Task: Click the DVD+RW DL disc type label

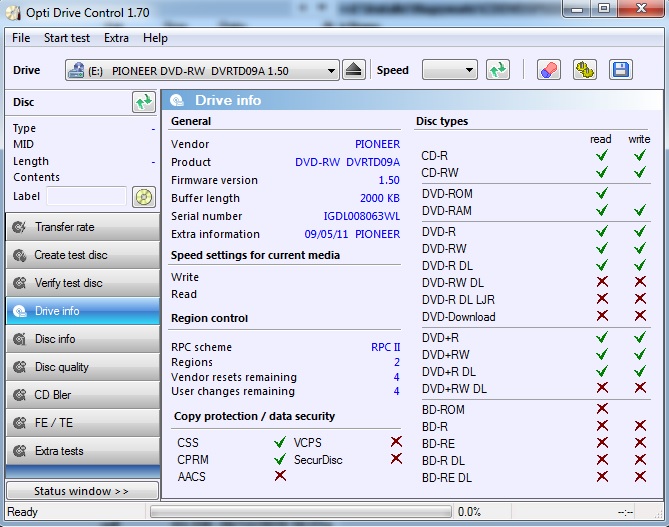Action: pyautogui.click(x=454, y=389)
